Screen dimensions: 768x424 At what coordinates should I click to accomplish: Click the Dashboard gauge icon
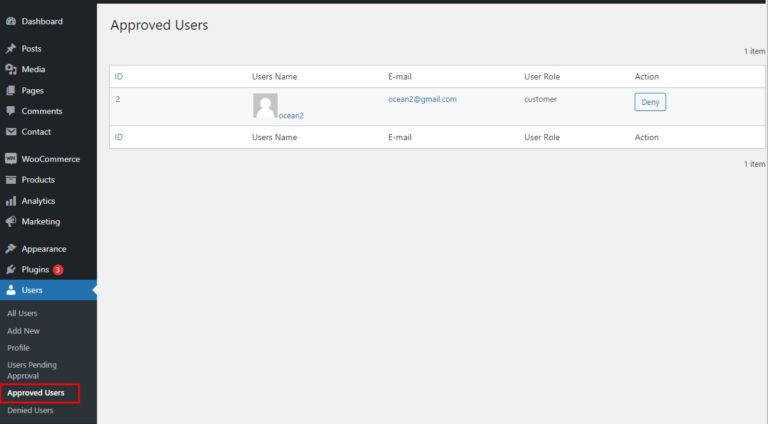(x=11, y=21)
